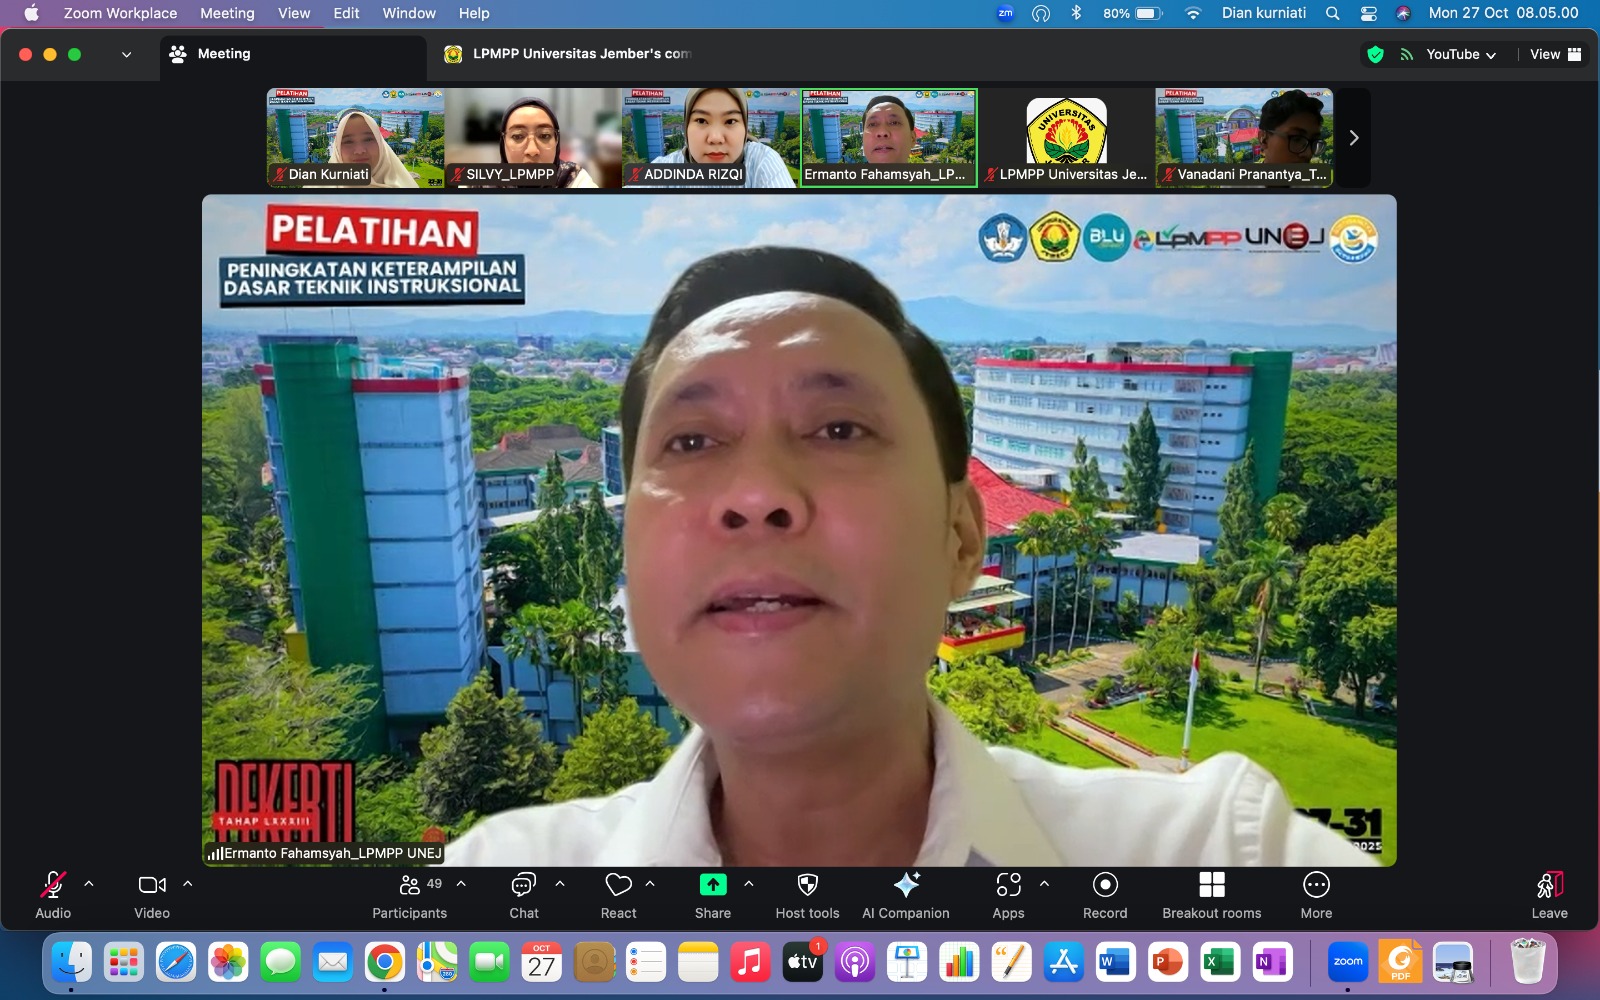1600x1000 pixels.
Task: Select the Vanadani Pranantya video thumbnail
Action: coord(1244,137)
